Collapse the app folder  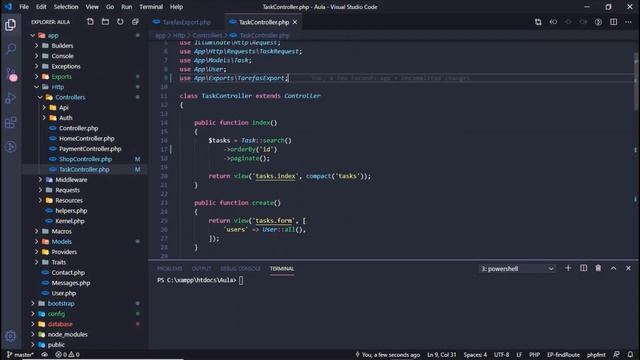coord(33,36)
